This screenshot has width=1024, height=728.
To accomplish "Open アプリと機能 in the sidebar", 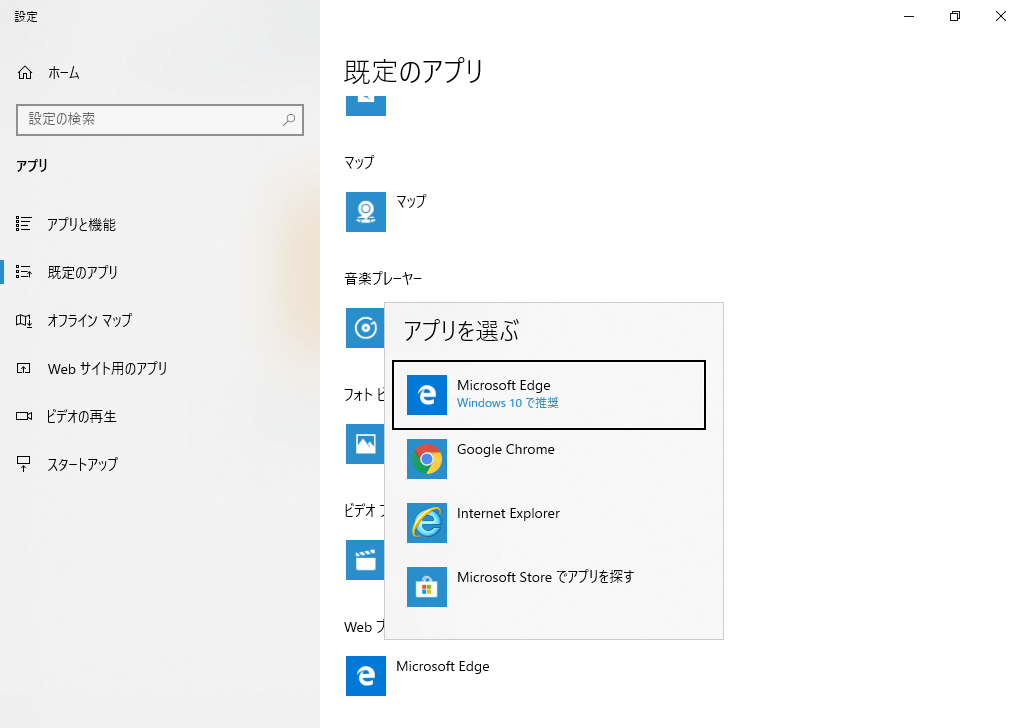I will pos(81,225).
